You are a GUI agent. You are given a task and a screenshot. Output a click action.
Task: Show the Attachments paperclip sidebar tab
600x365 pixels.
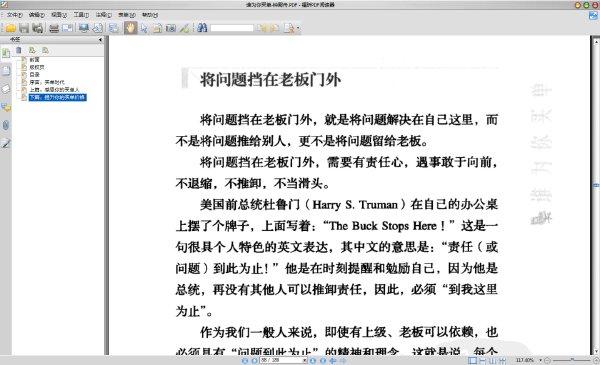point(6,125)
